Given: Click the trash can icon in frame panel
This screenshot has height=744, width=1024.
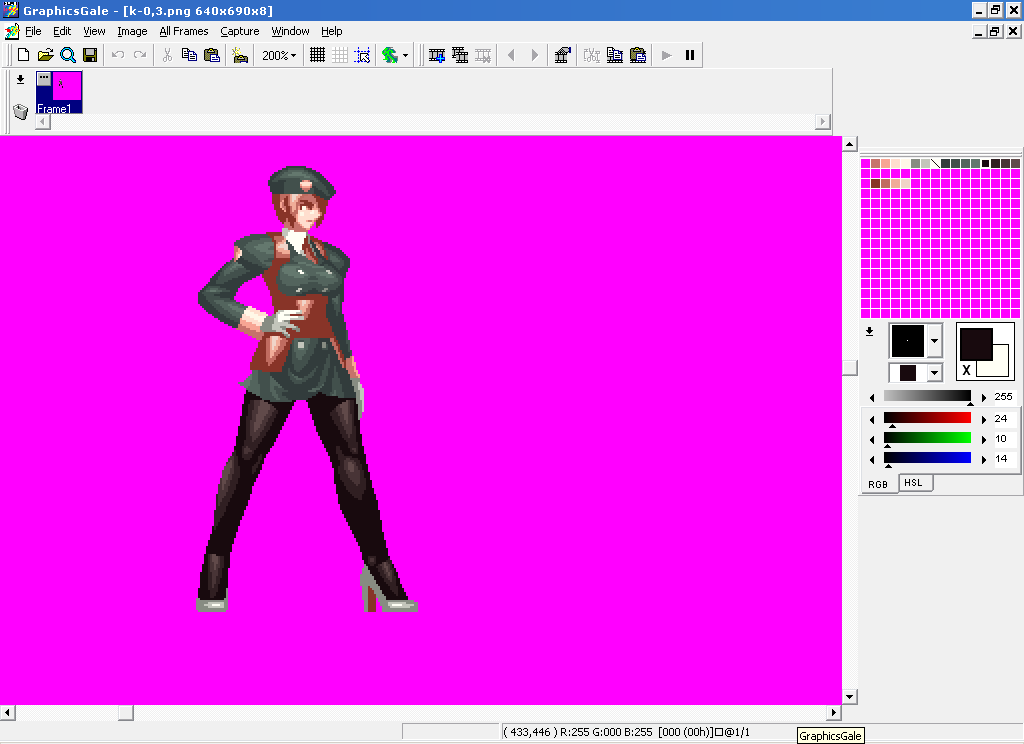Looking at the screenshot, I should point(20,111).
